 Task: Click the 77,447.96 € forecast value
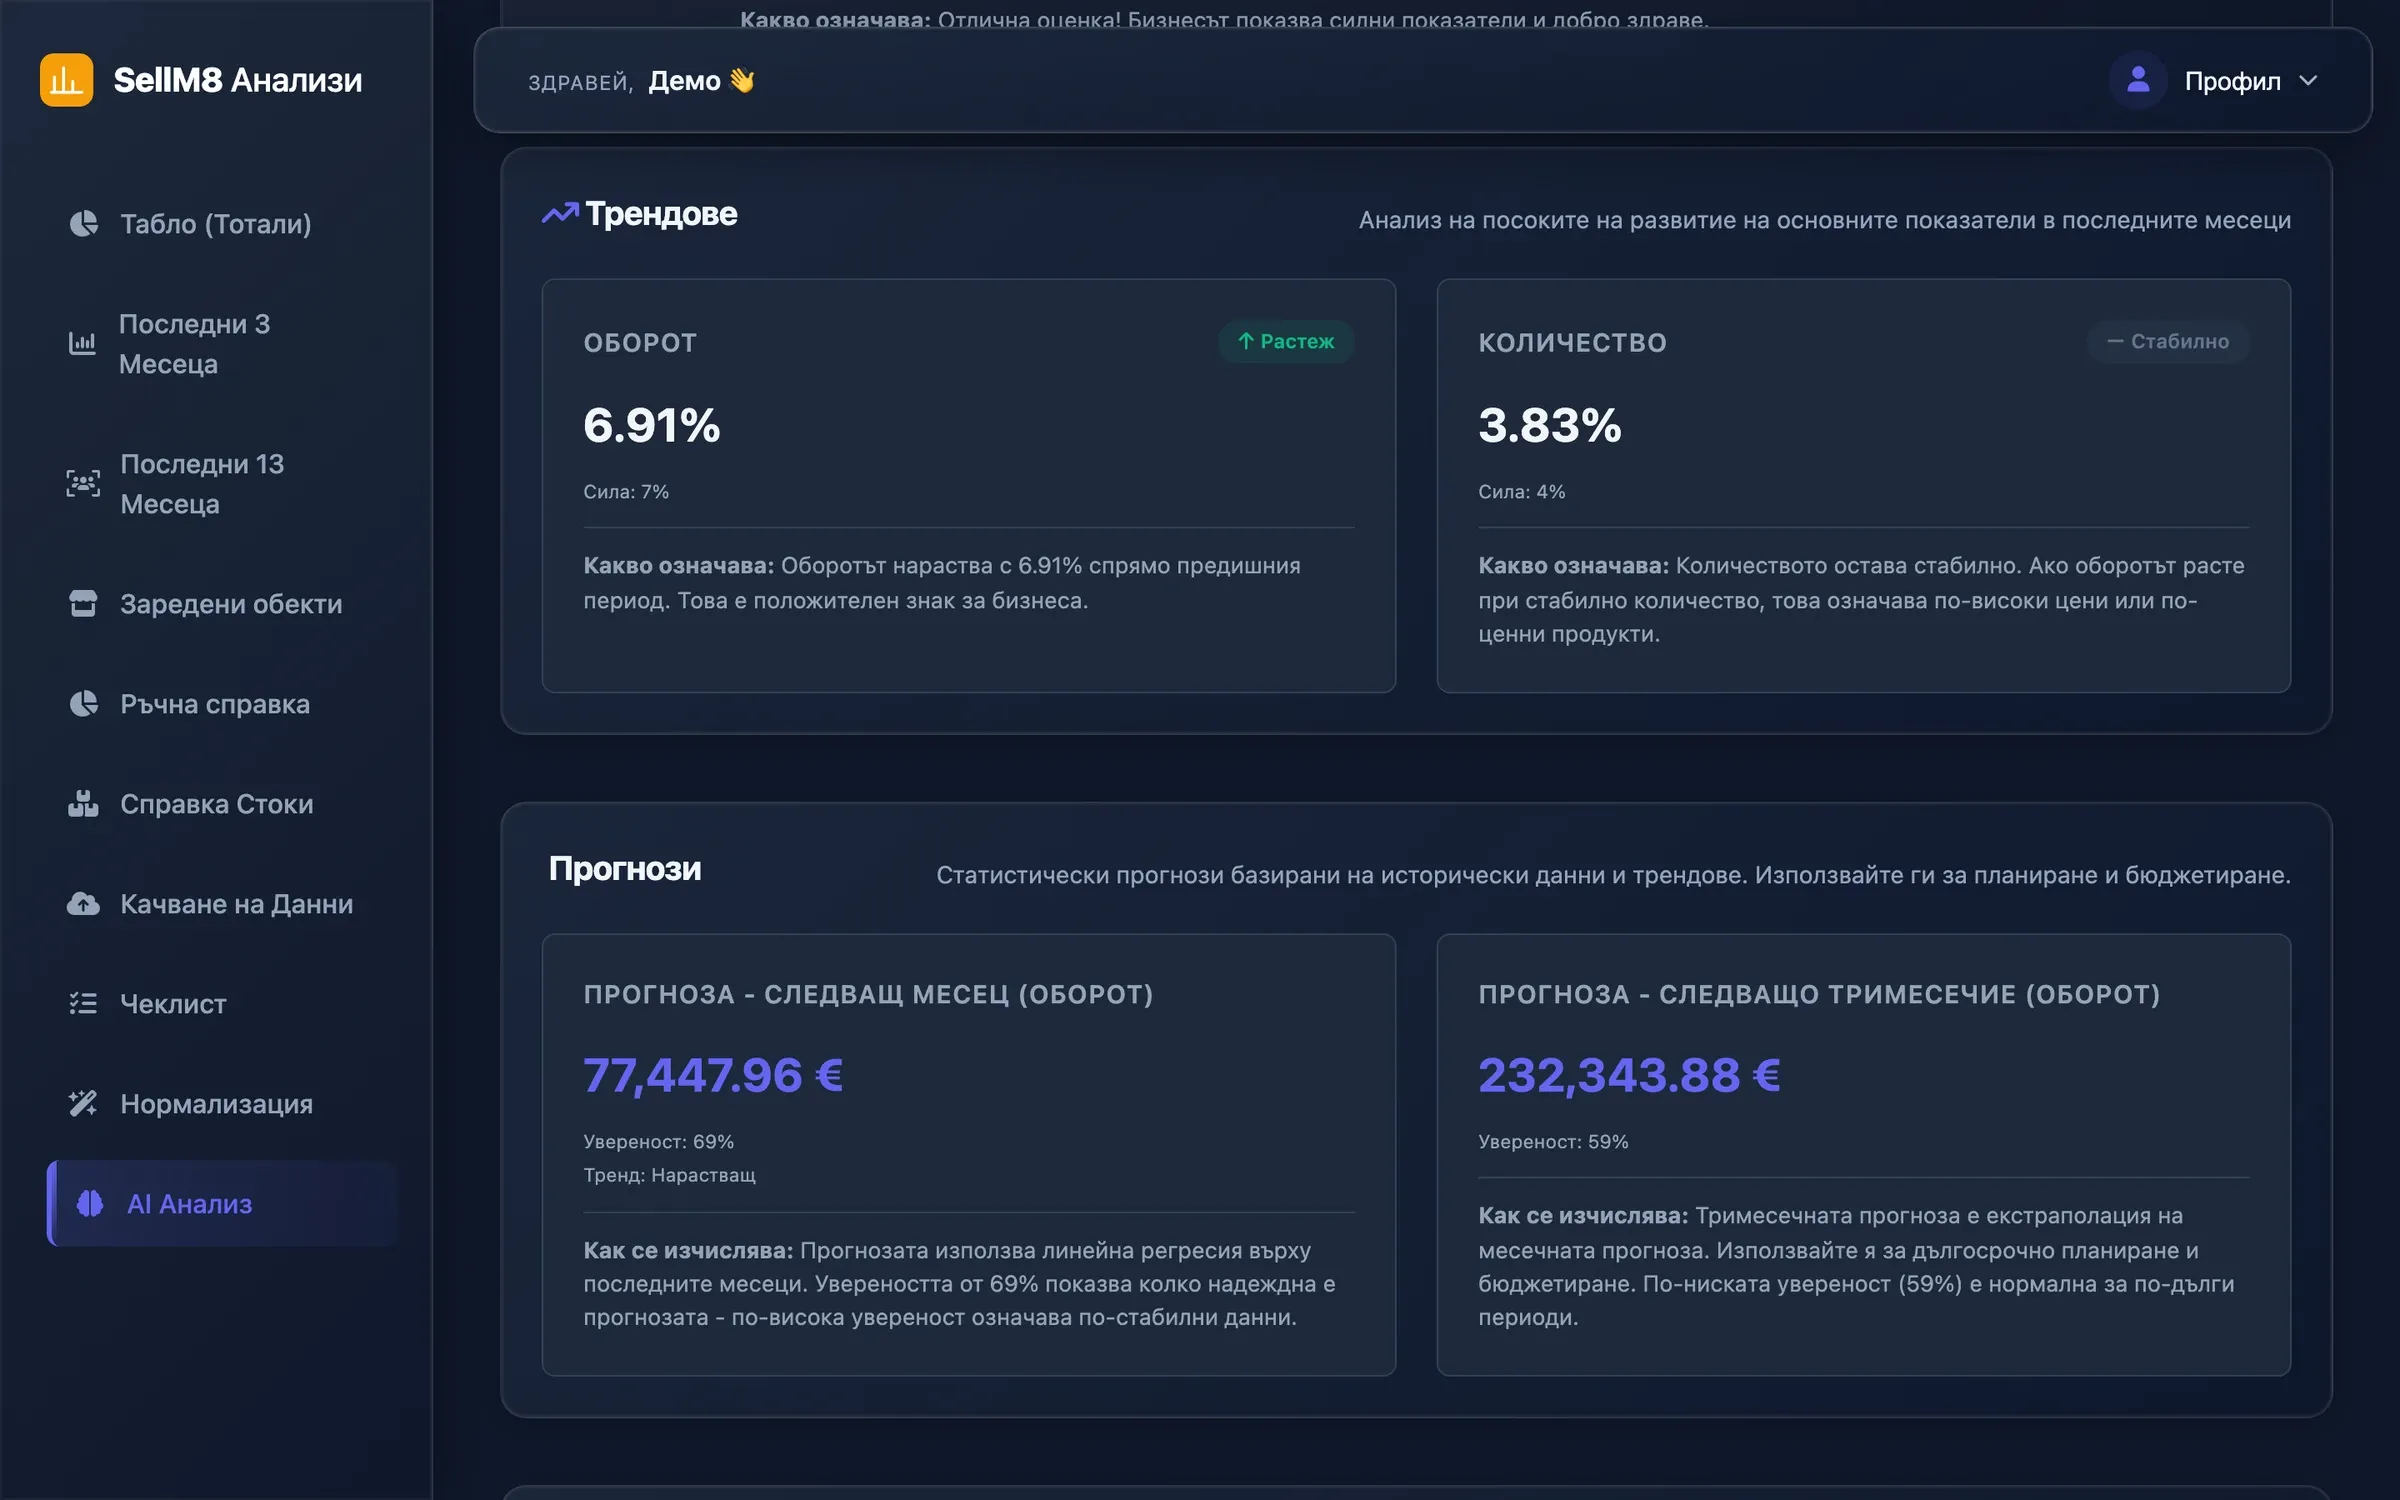point(713,1075)
